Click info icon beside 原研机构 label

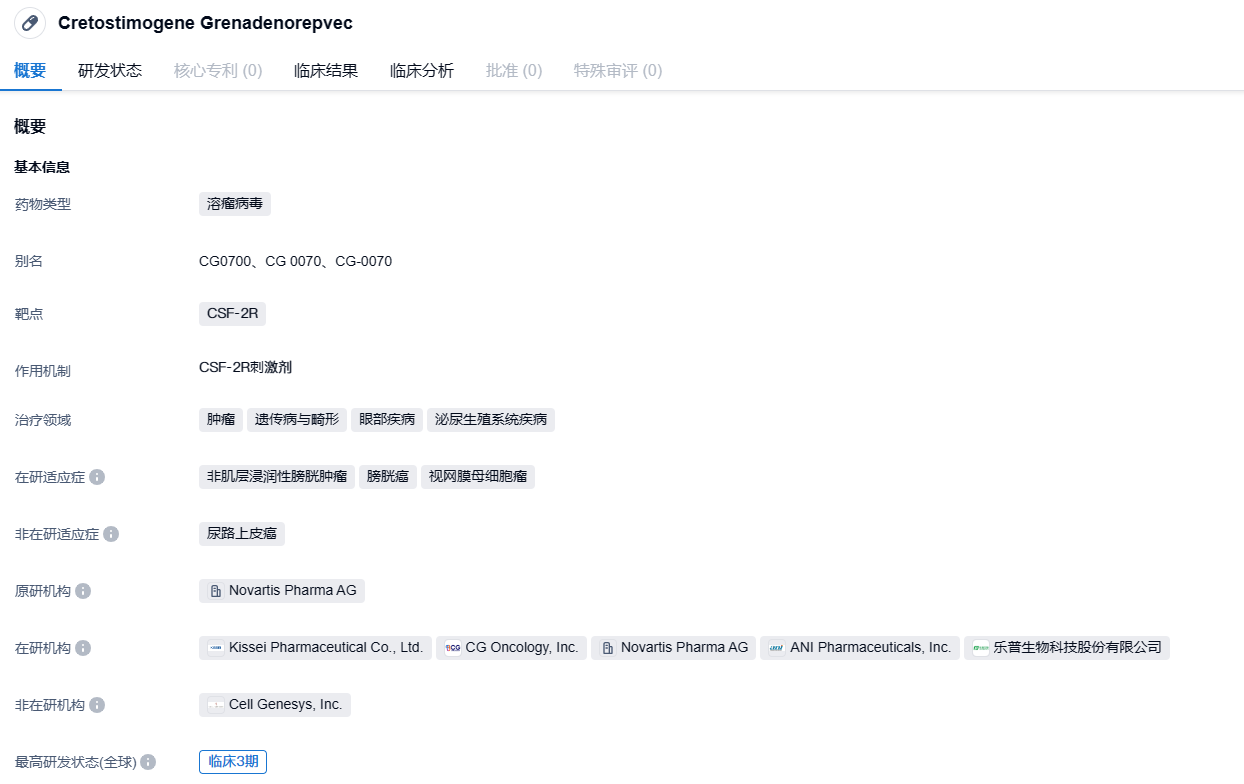pyautogui.click(x=83, y=591)
